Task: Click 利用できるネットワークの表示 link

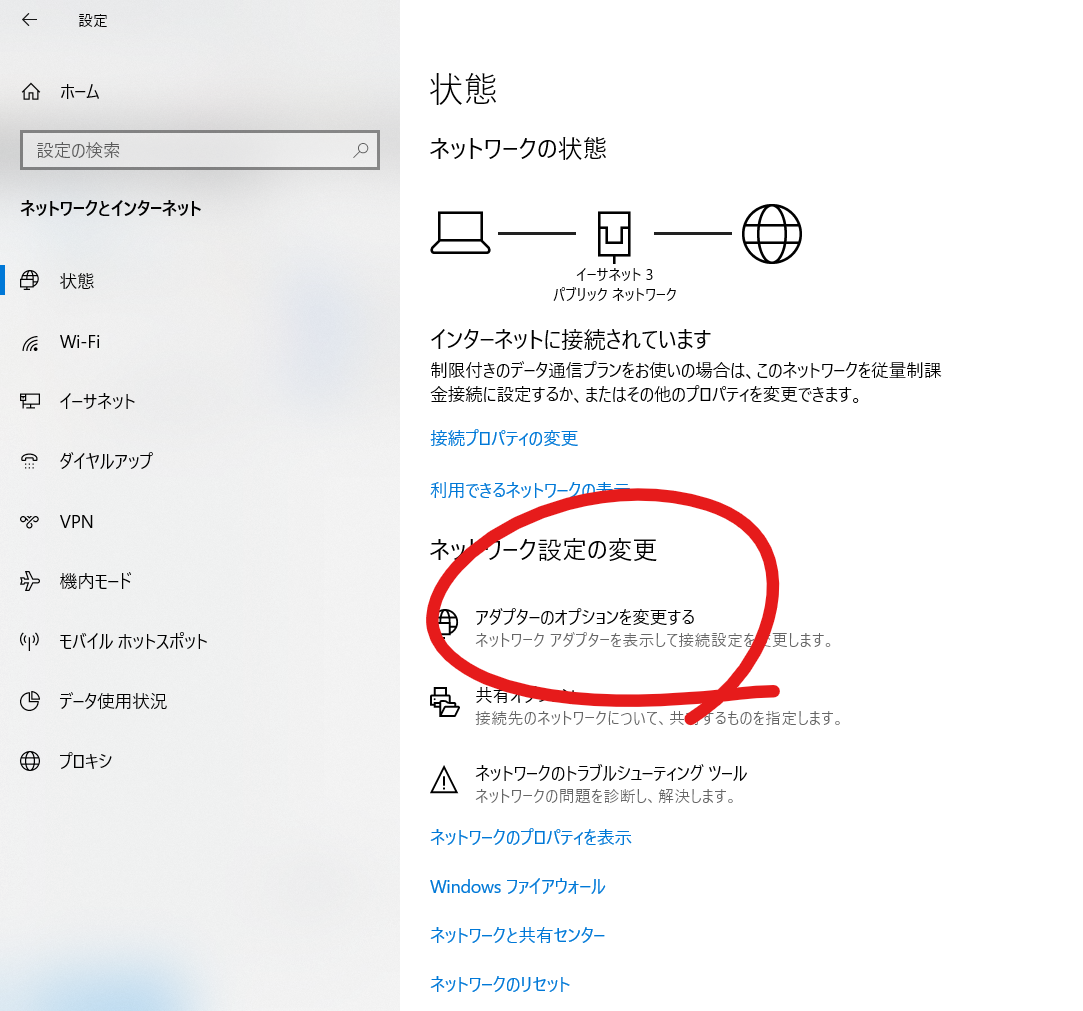Action: pyautogui.click(x=530, y=490)
